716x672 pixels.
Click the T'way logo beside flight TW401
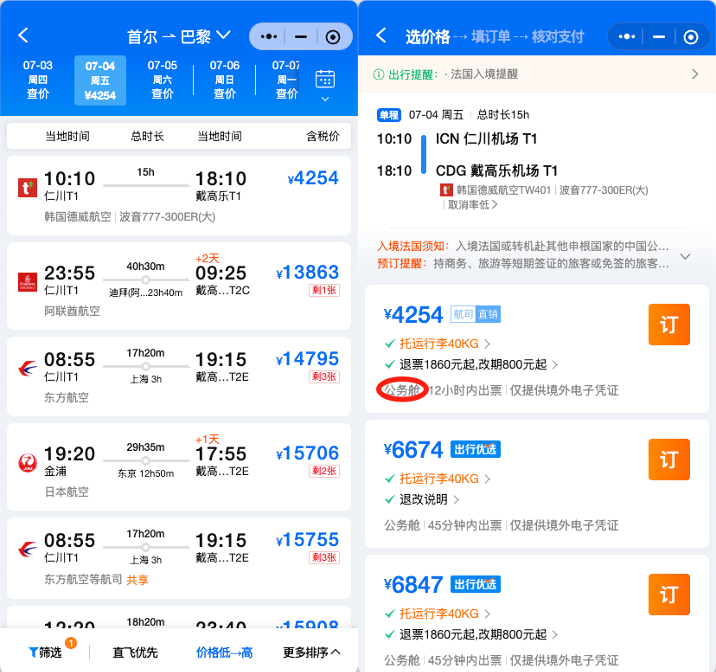[446, 190]
